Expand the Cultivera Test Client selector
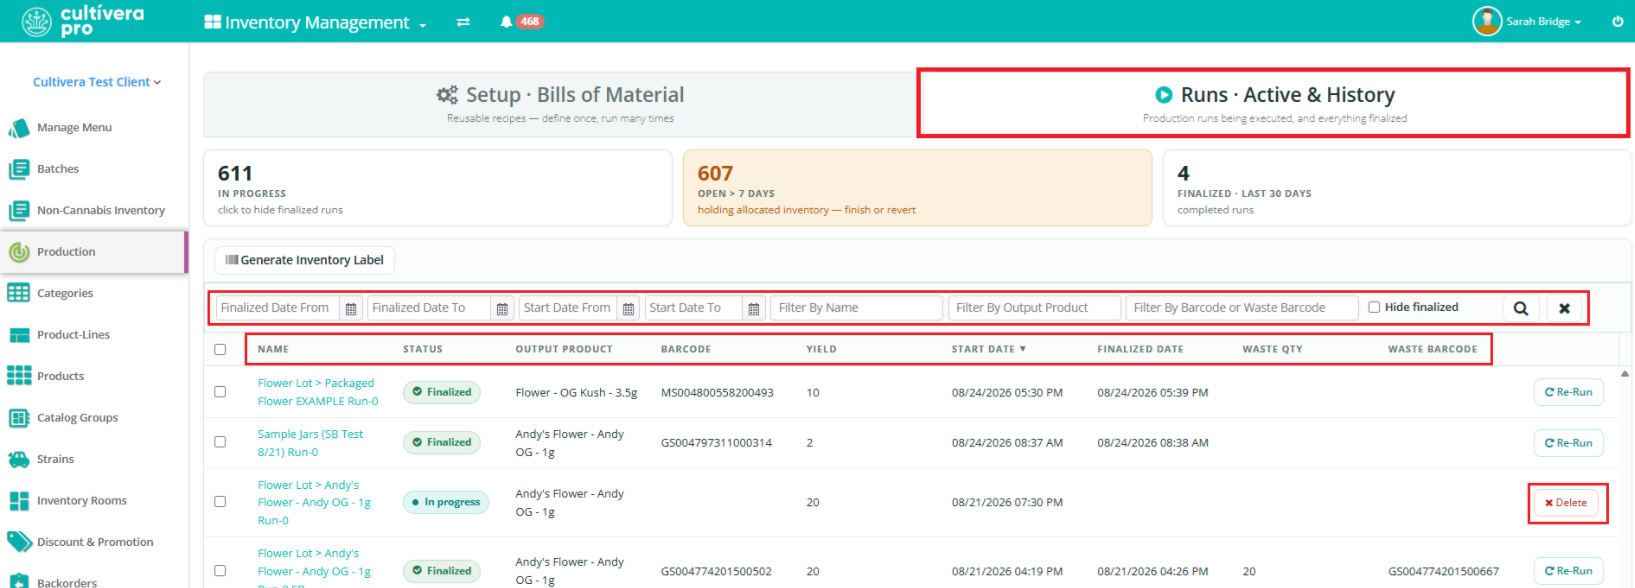 tap(97, 82)
